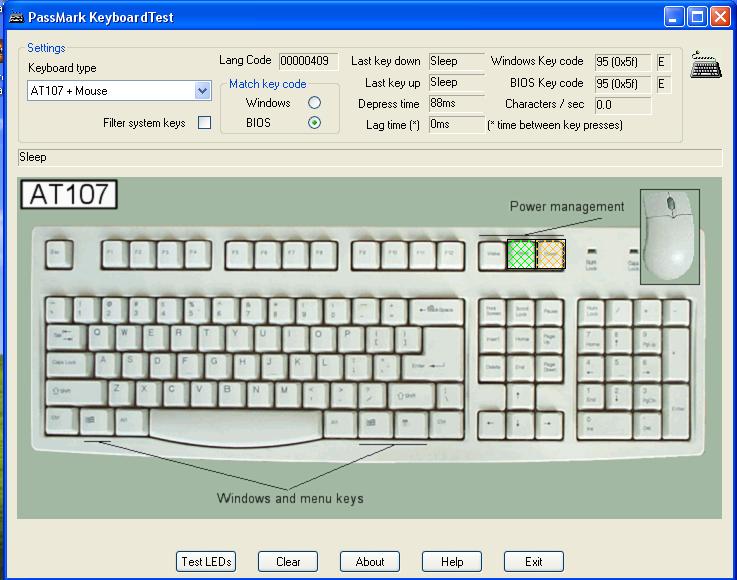The height and width of the screenshot is (580, 737).
Task: Click the left Shift key image
Action: pos(76,392)
